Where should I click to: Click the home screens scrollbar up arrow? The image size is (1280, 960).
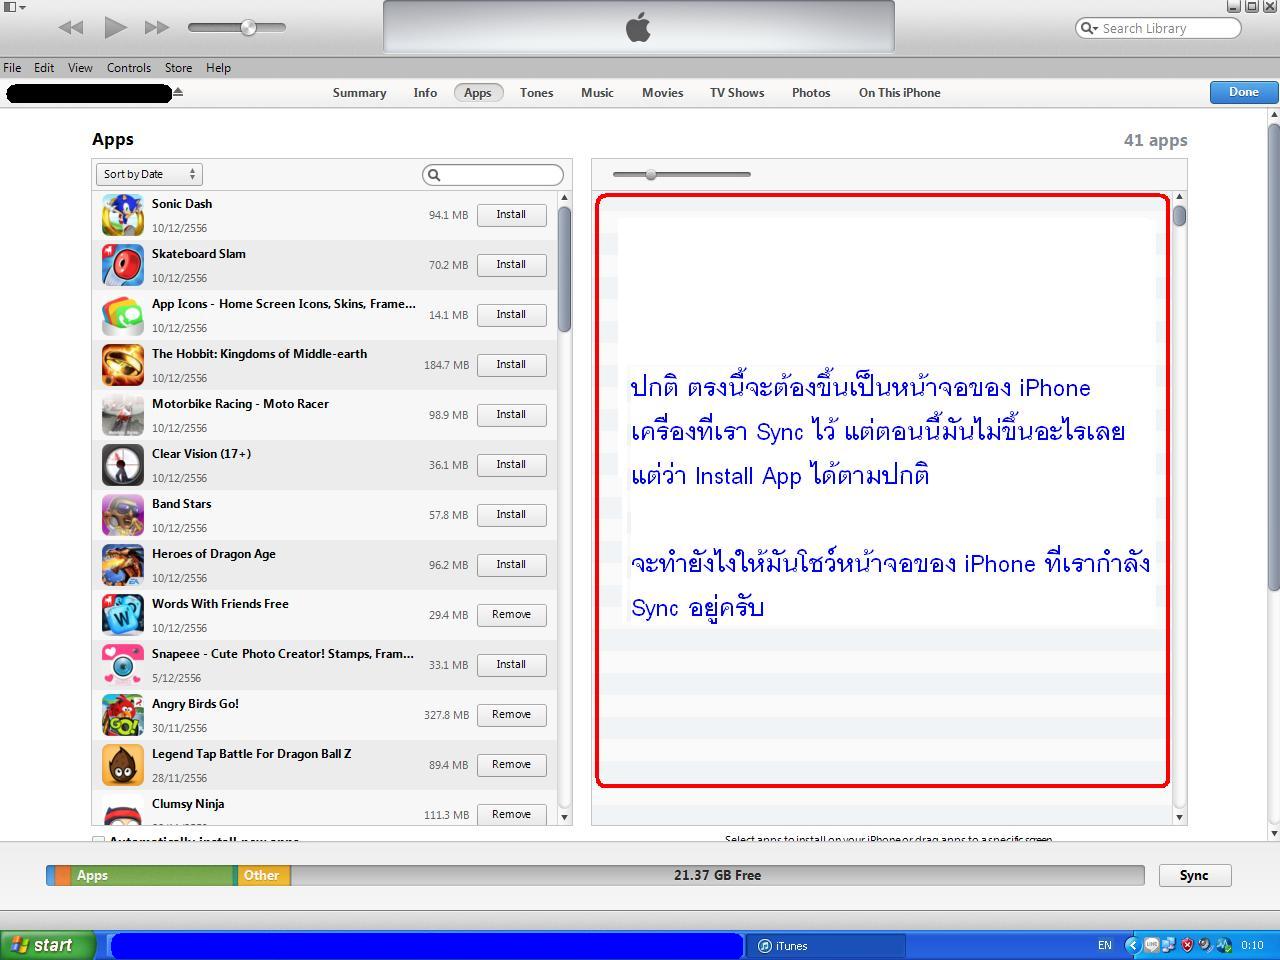[x=1179, y=197]
